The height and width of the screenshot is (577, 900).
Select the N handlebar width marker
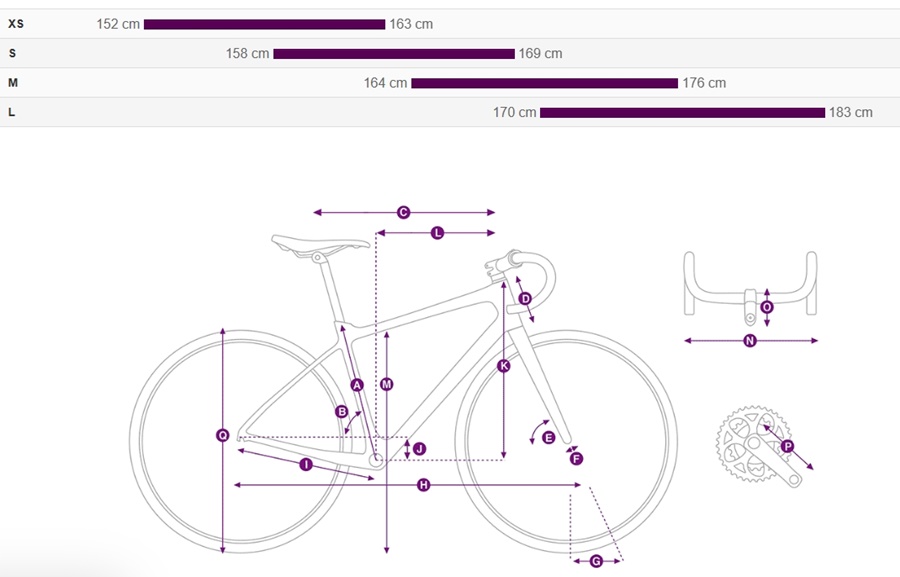750,341
